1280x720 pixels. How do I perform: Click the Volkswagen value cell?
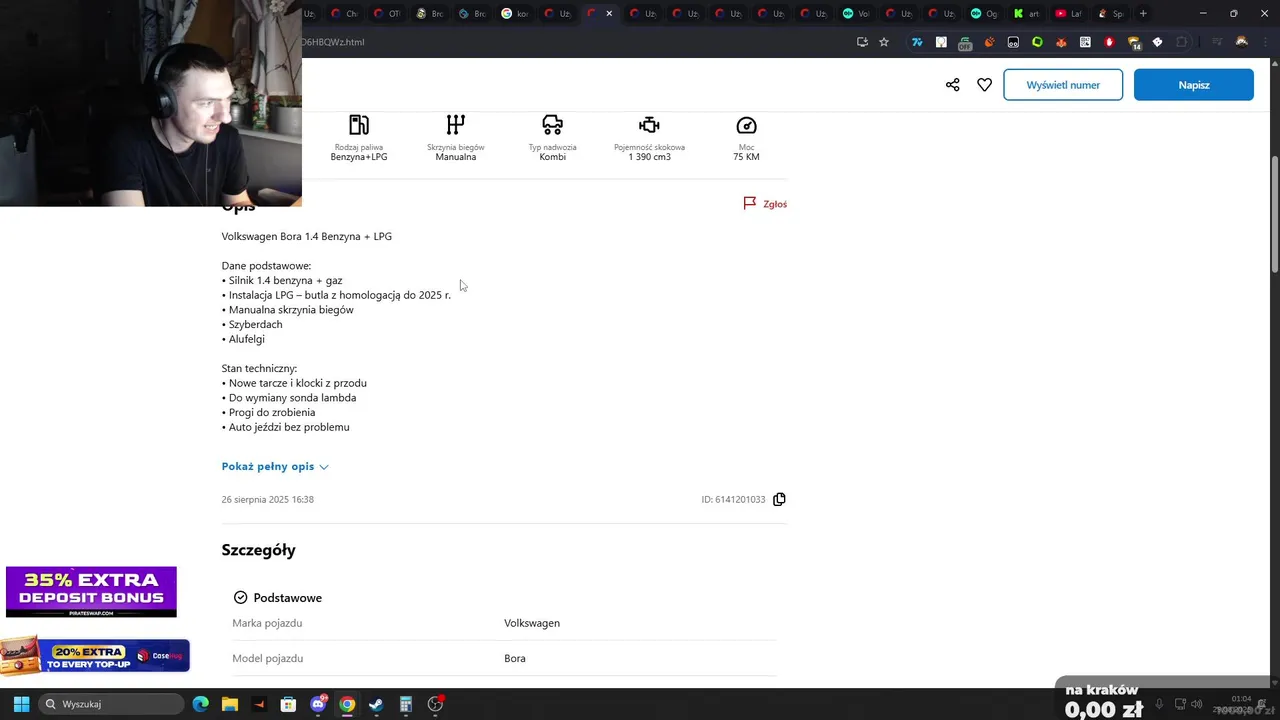point(532,623)
